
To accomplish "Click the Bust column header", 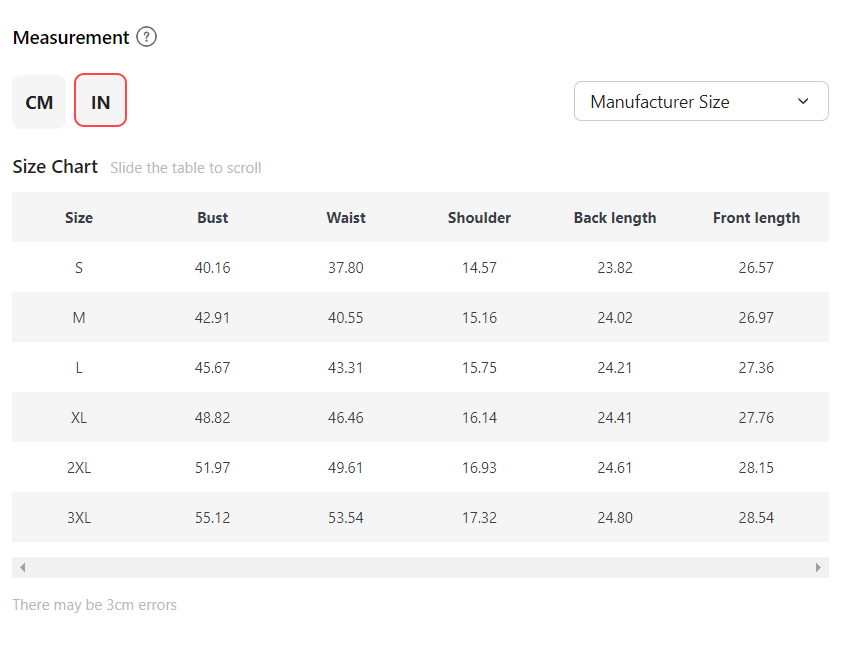I will coord(212,218).
